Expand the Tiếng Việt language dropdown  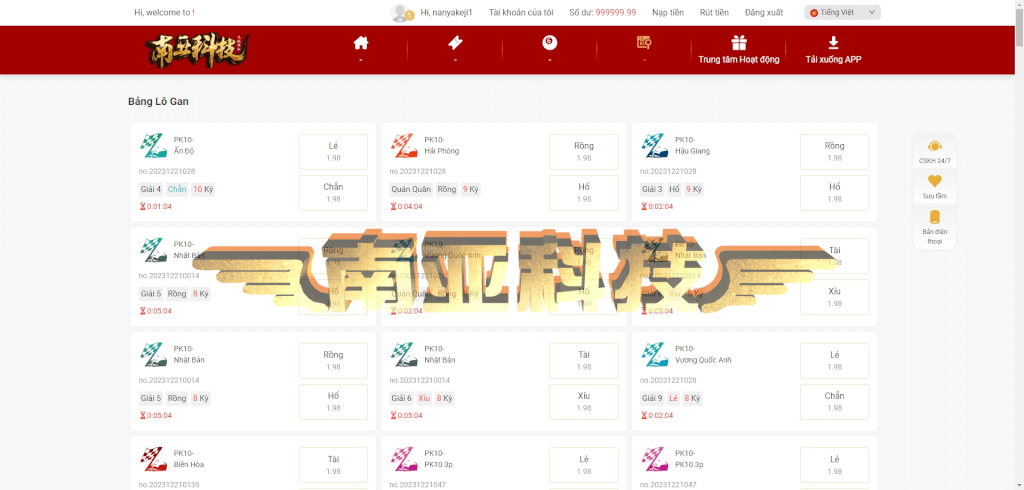click(842, 12)
